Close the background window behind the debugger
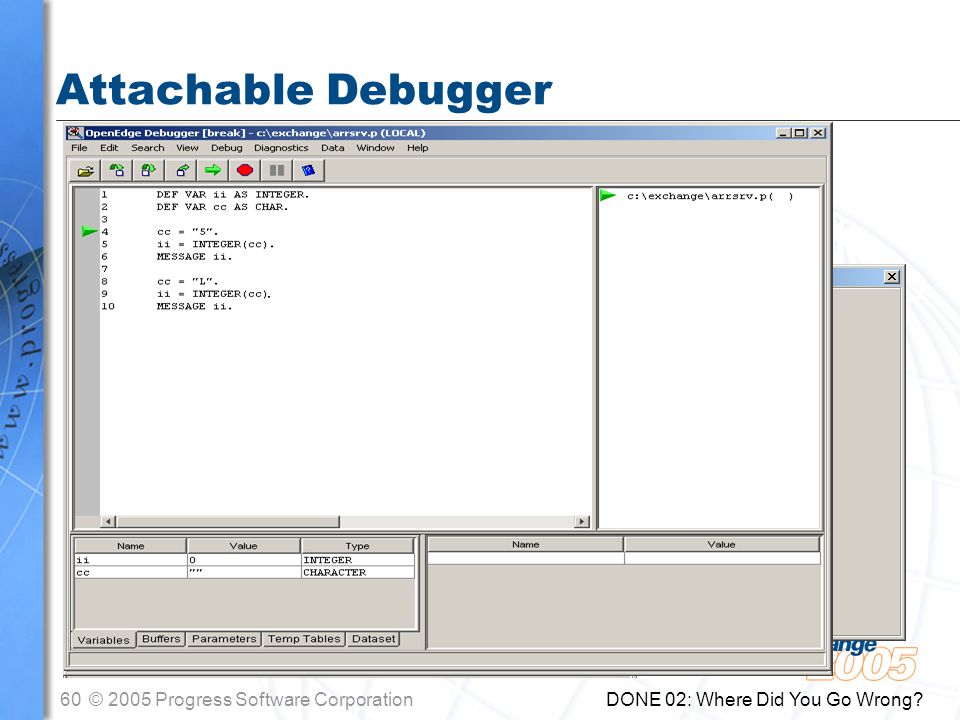The width and height of the screenshot is (960, 720). tap(892, 277)
